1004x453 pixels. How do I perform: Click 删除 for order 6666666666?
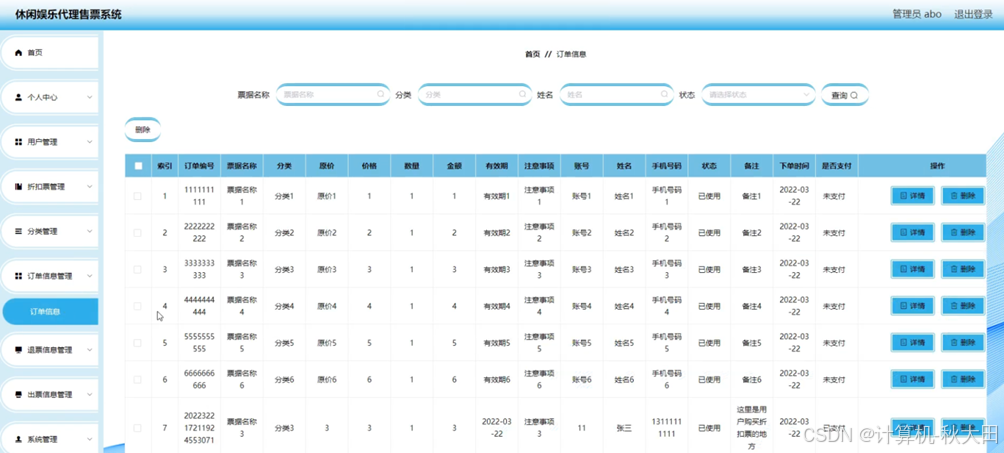tap(962, 379)
